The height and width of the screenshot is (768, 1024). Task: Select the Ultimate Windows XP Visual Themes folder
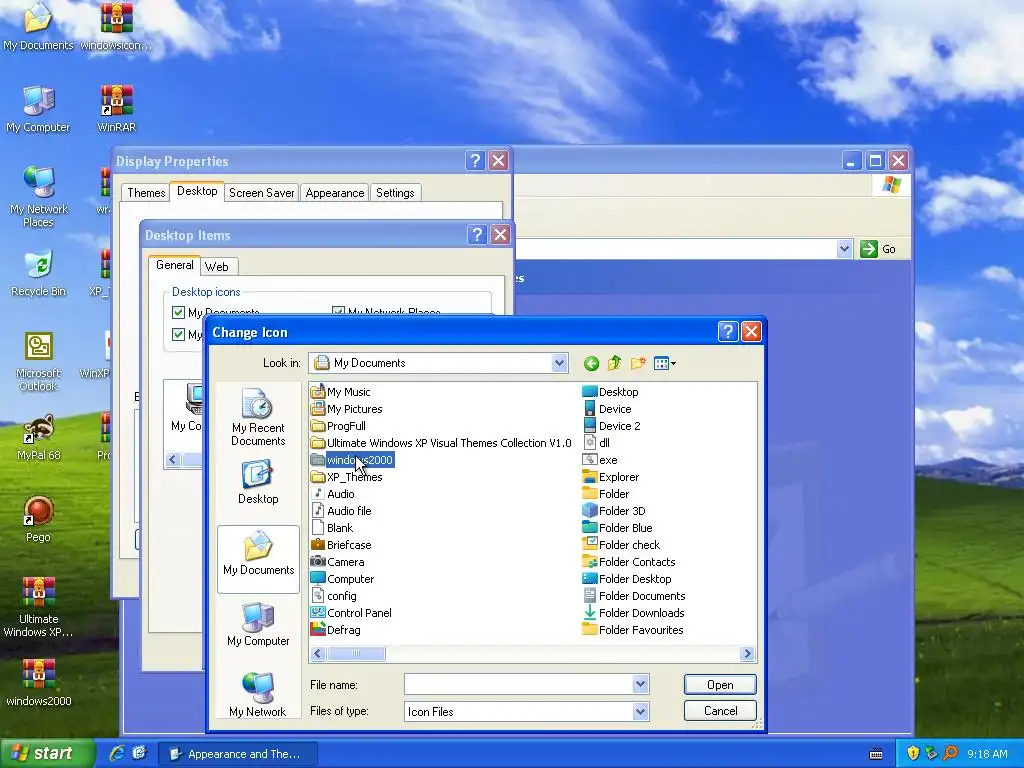pos(441,443)
